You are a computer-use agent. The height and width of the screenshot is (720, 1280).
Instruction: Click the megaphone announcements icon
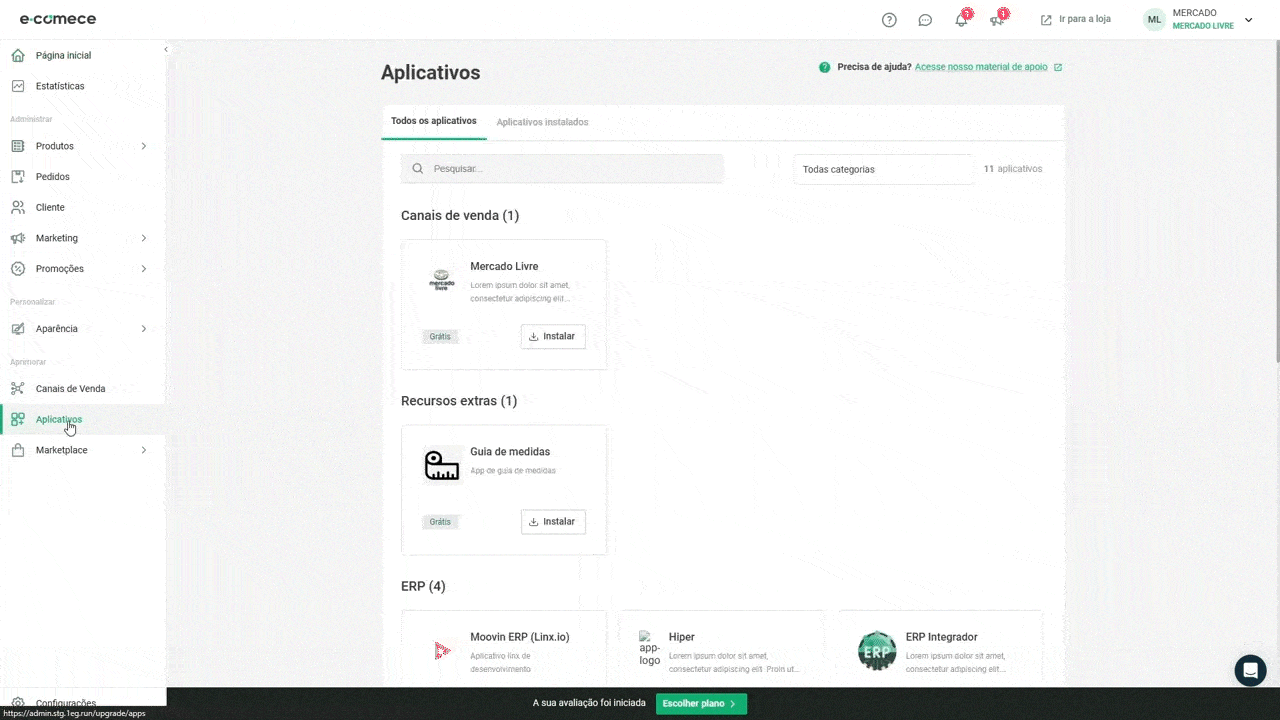point(996,20)
